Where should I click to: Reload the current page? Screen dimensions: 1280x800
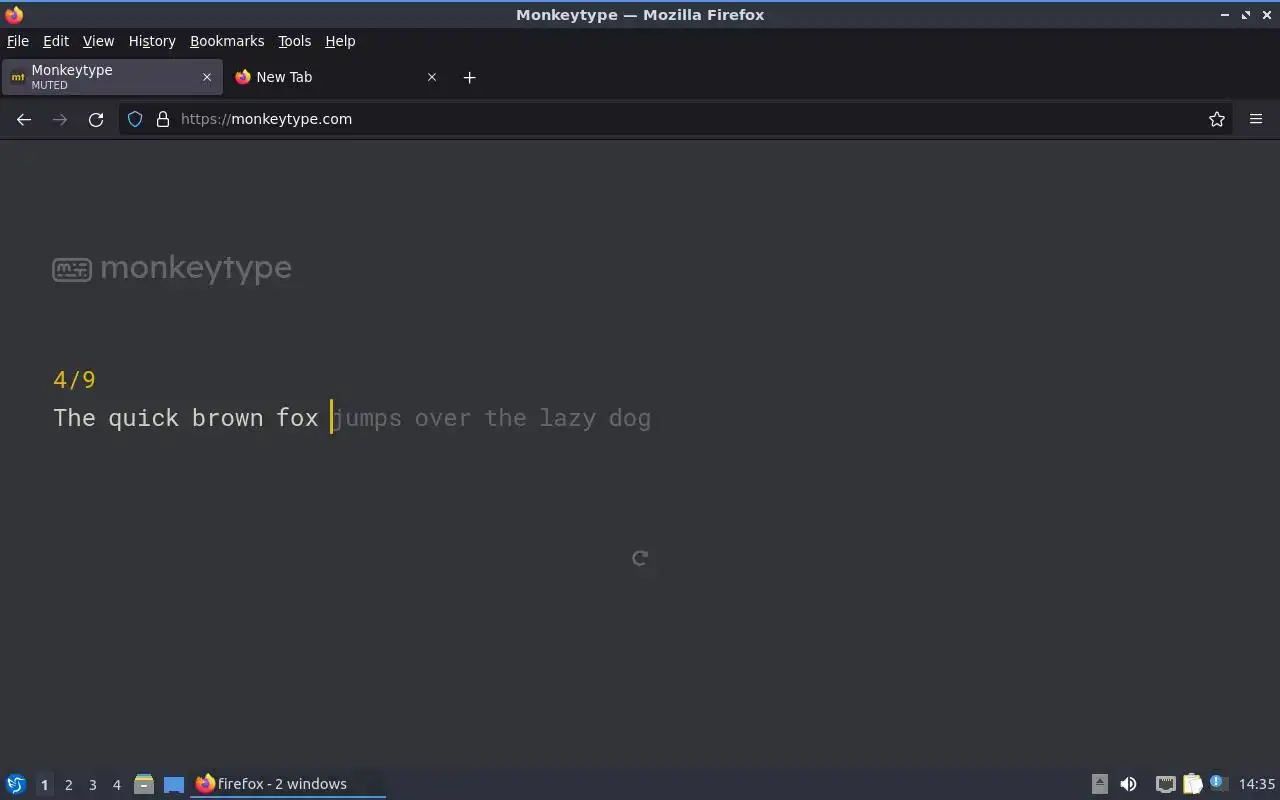[x=96, y=119]
